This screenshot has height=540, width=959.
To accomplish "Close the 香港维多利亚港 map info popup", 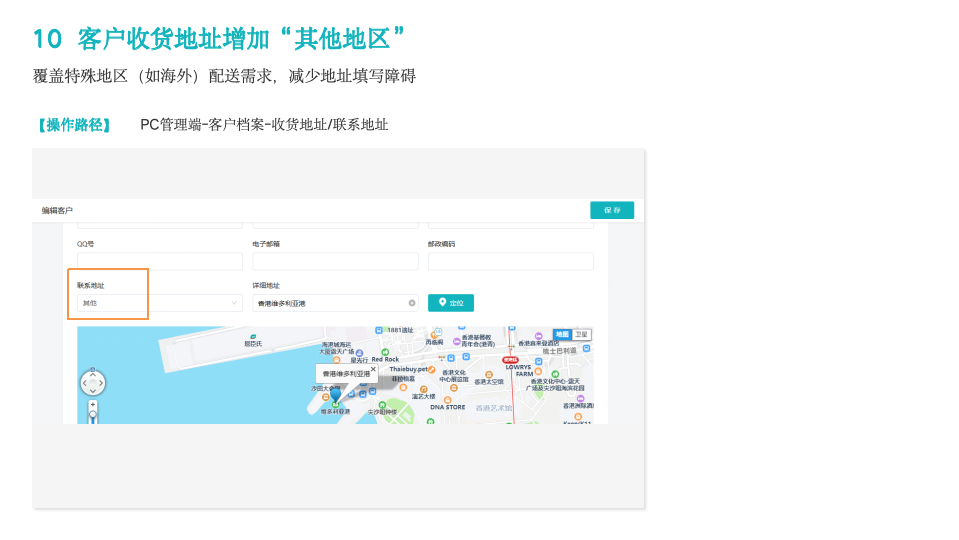I will pyautogui.click(x=373, y=369).
